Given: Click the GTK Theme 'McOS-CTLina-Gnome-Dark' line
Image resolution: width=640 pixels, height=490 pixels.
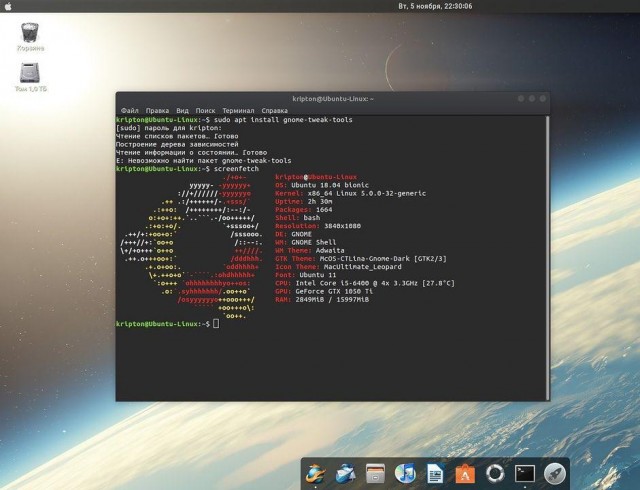Looking at the screenshot, I should coord(360,258).
